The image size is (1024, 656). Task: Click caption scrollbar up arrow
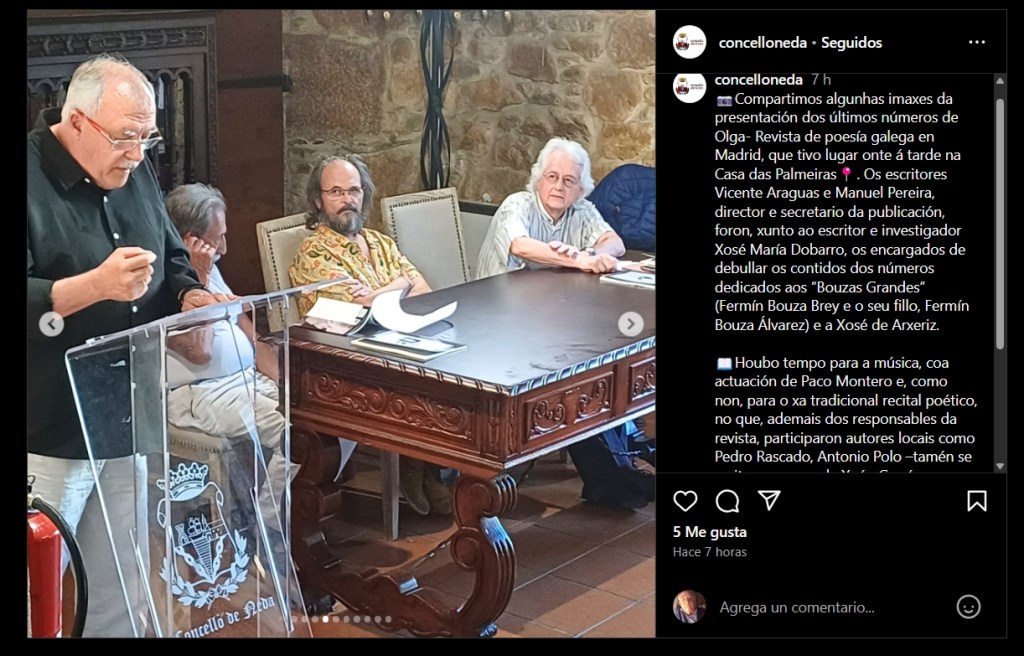coord(999,80)
